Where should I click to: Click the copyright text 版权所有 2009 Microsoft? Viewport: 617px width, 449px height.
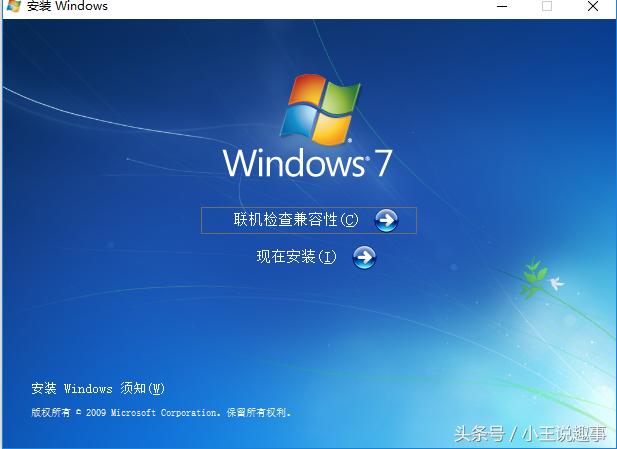pos(161,412)
